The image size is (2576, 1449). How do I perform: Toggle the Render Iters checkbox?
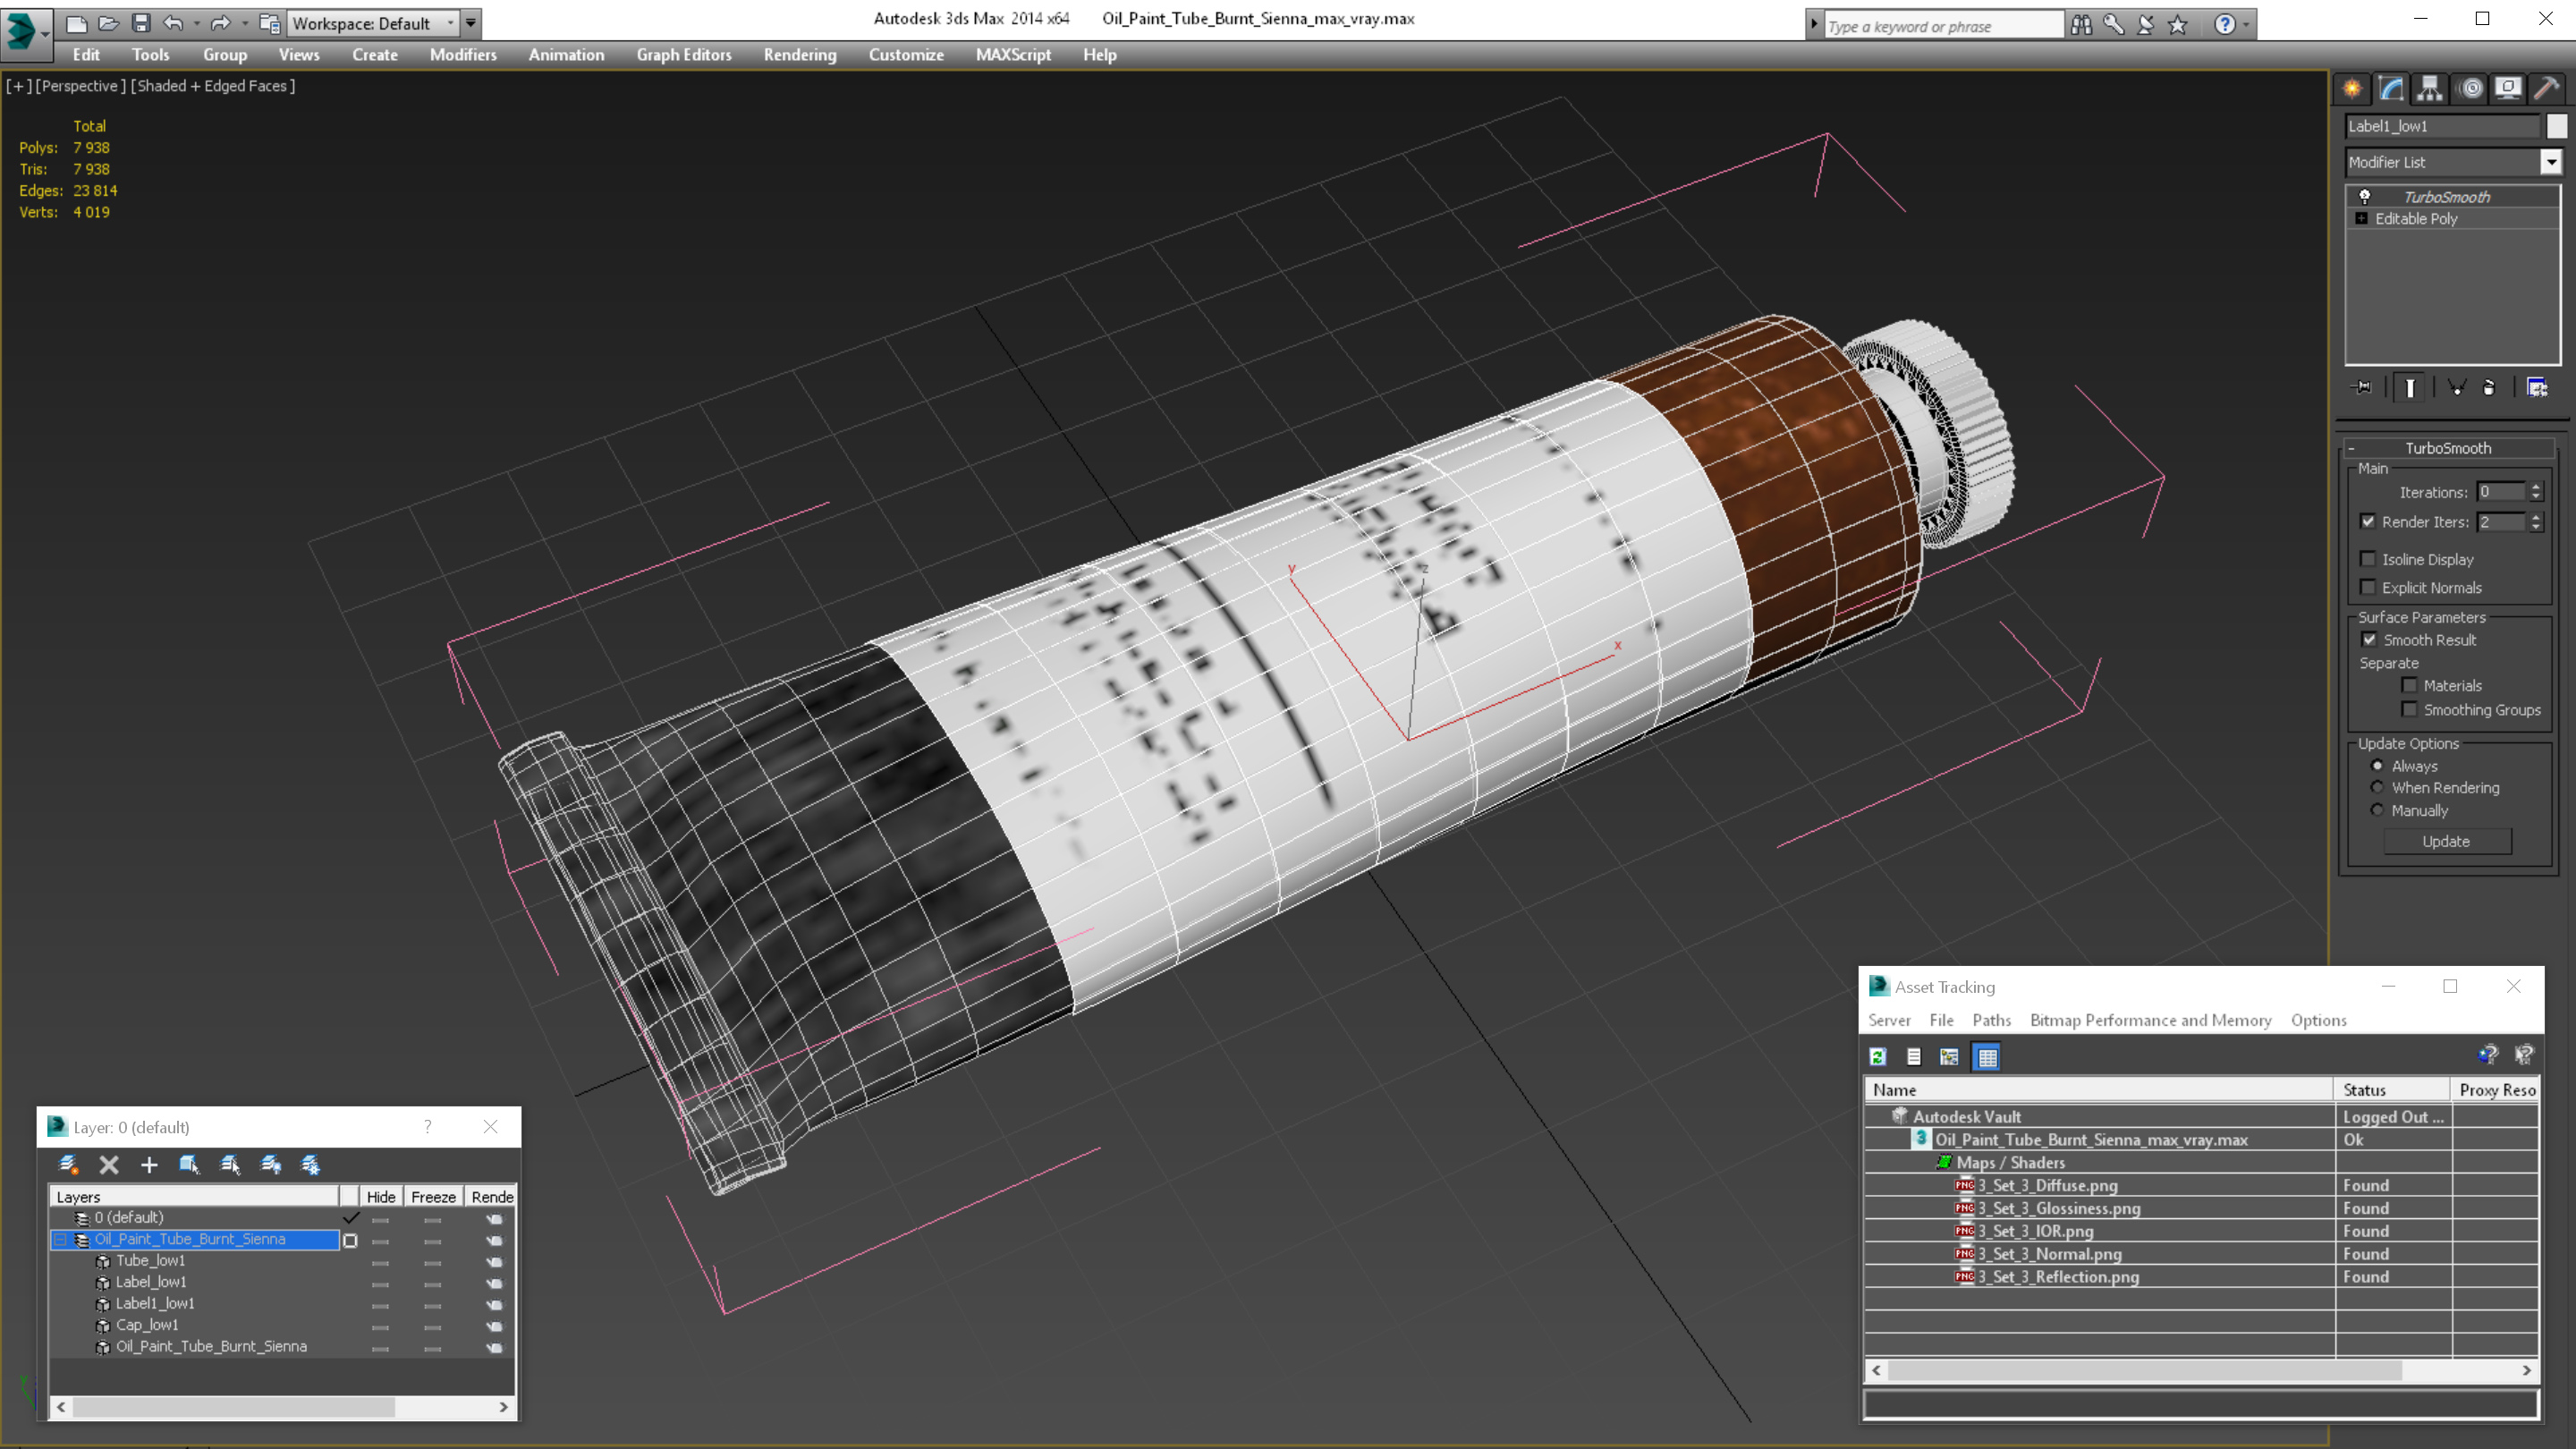[x=2368, y=521]
